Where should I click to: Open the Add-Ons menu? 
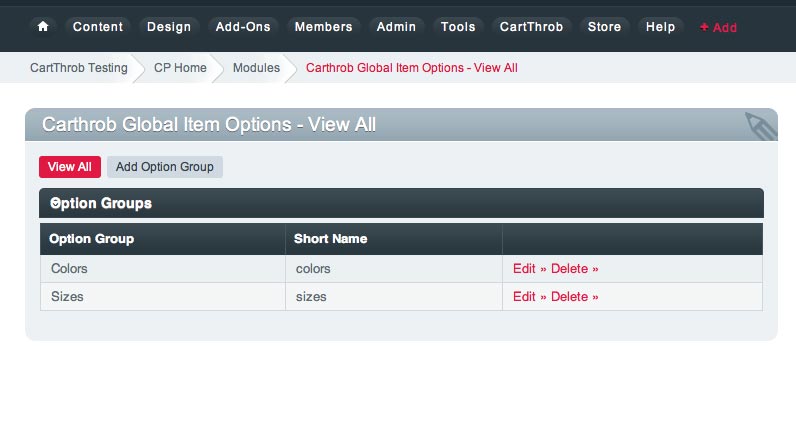click(x=243, y=26)
